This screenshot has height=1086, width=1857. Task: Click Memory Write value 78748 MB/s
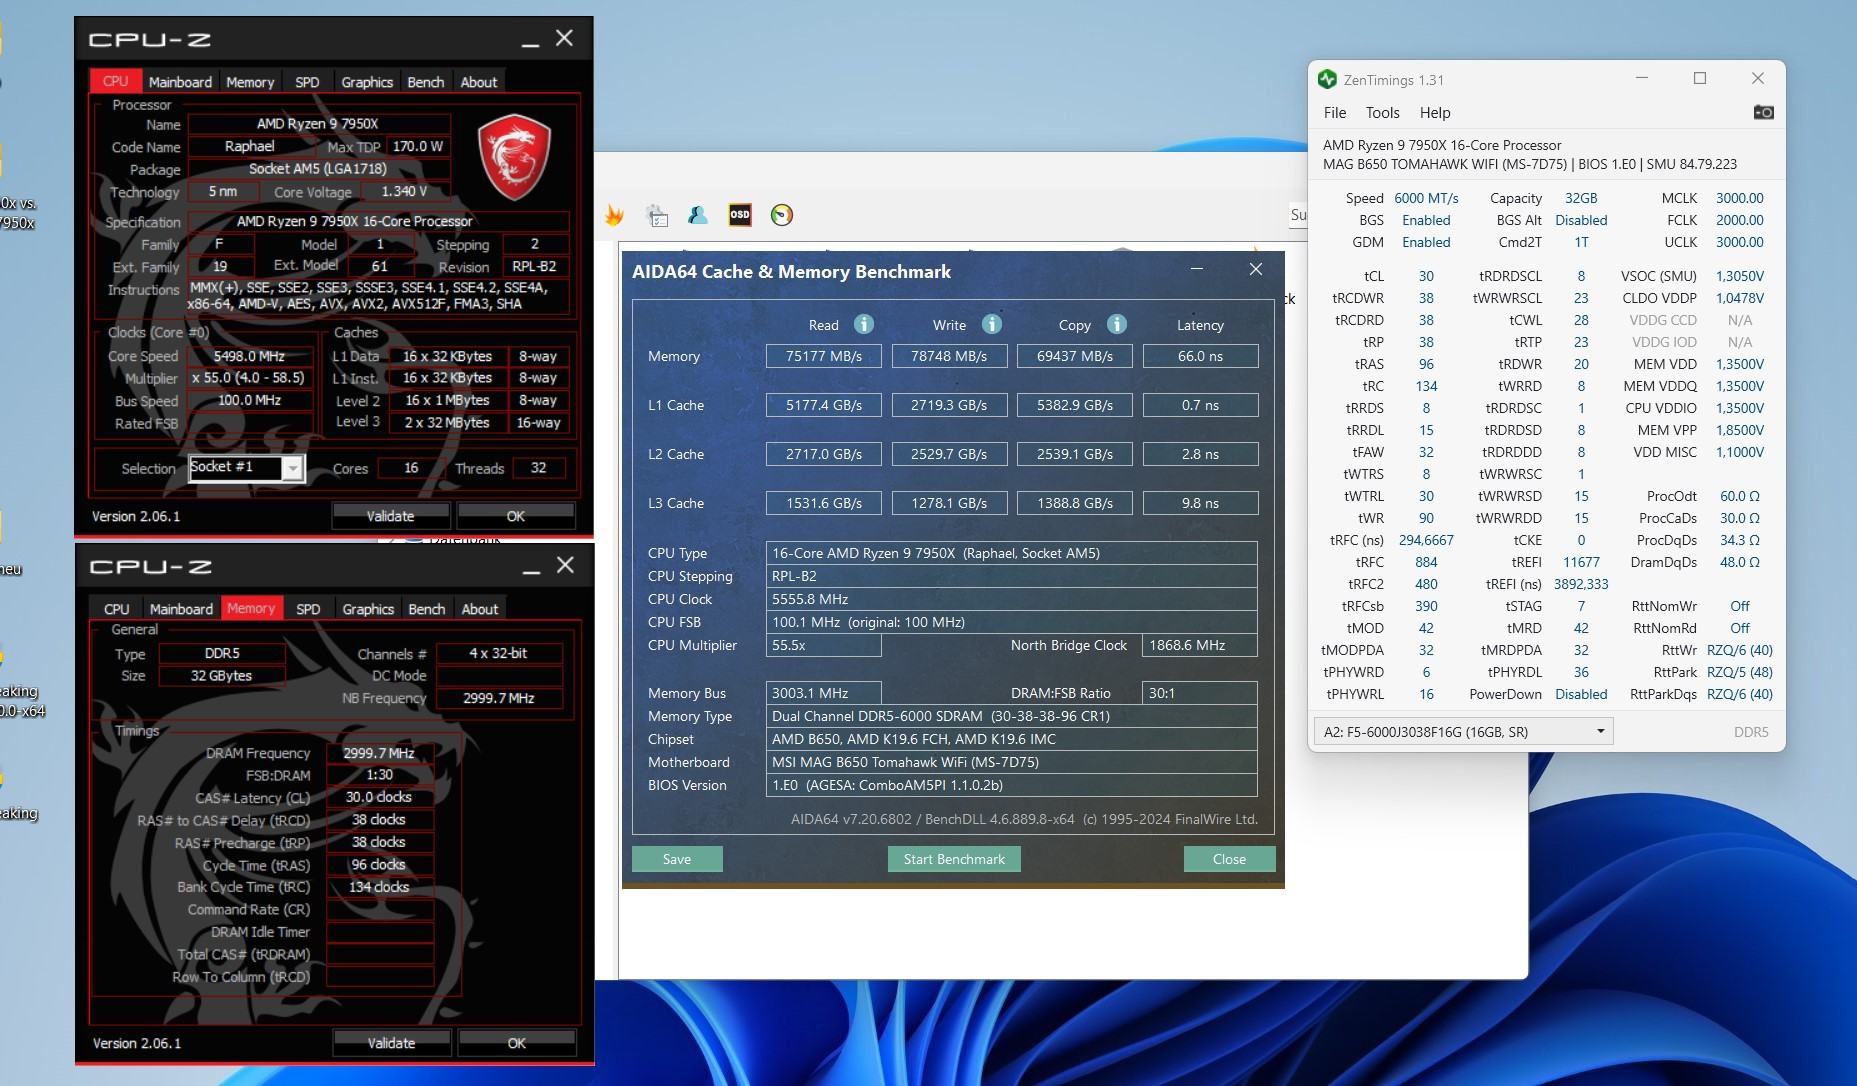[949, 356]
